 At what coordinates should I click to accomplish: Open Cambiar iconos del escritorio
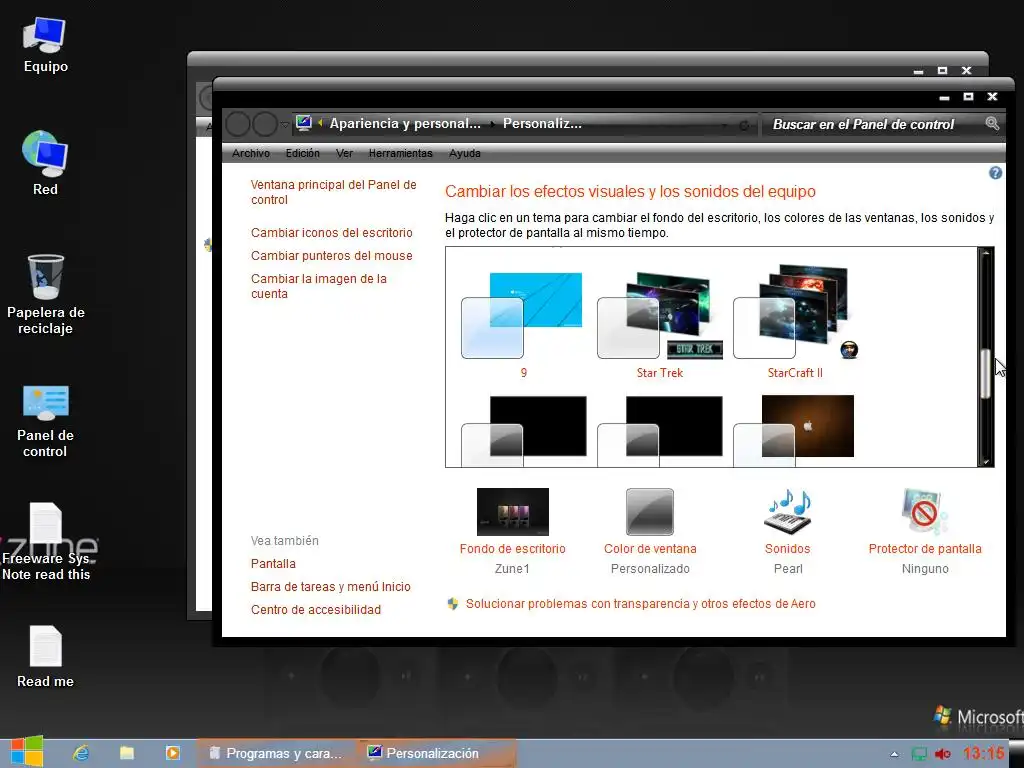coord(332,232)
